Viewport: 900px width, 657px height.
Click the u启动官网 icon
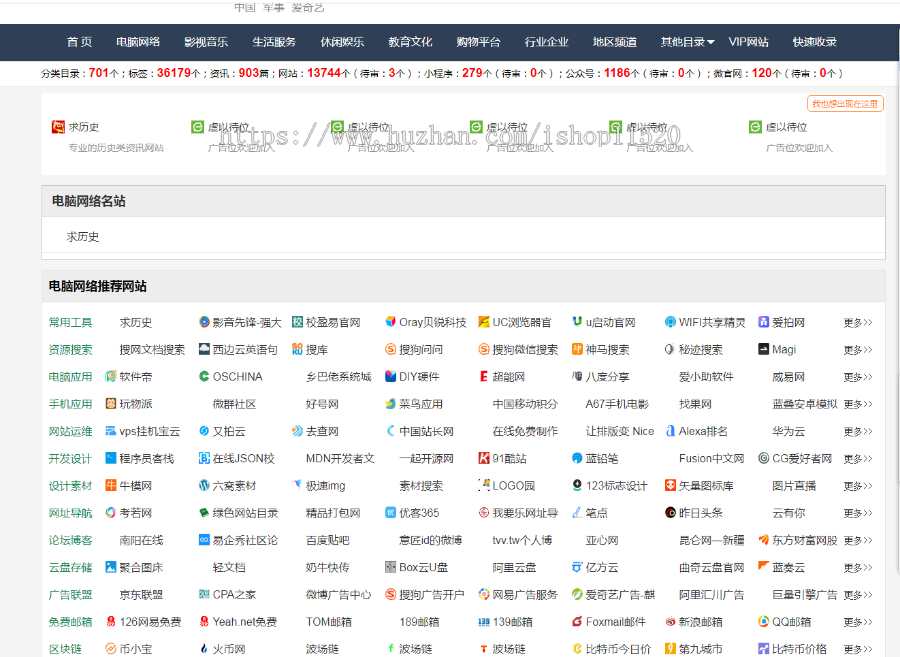coord(577,322)
